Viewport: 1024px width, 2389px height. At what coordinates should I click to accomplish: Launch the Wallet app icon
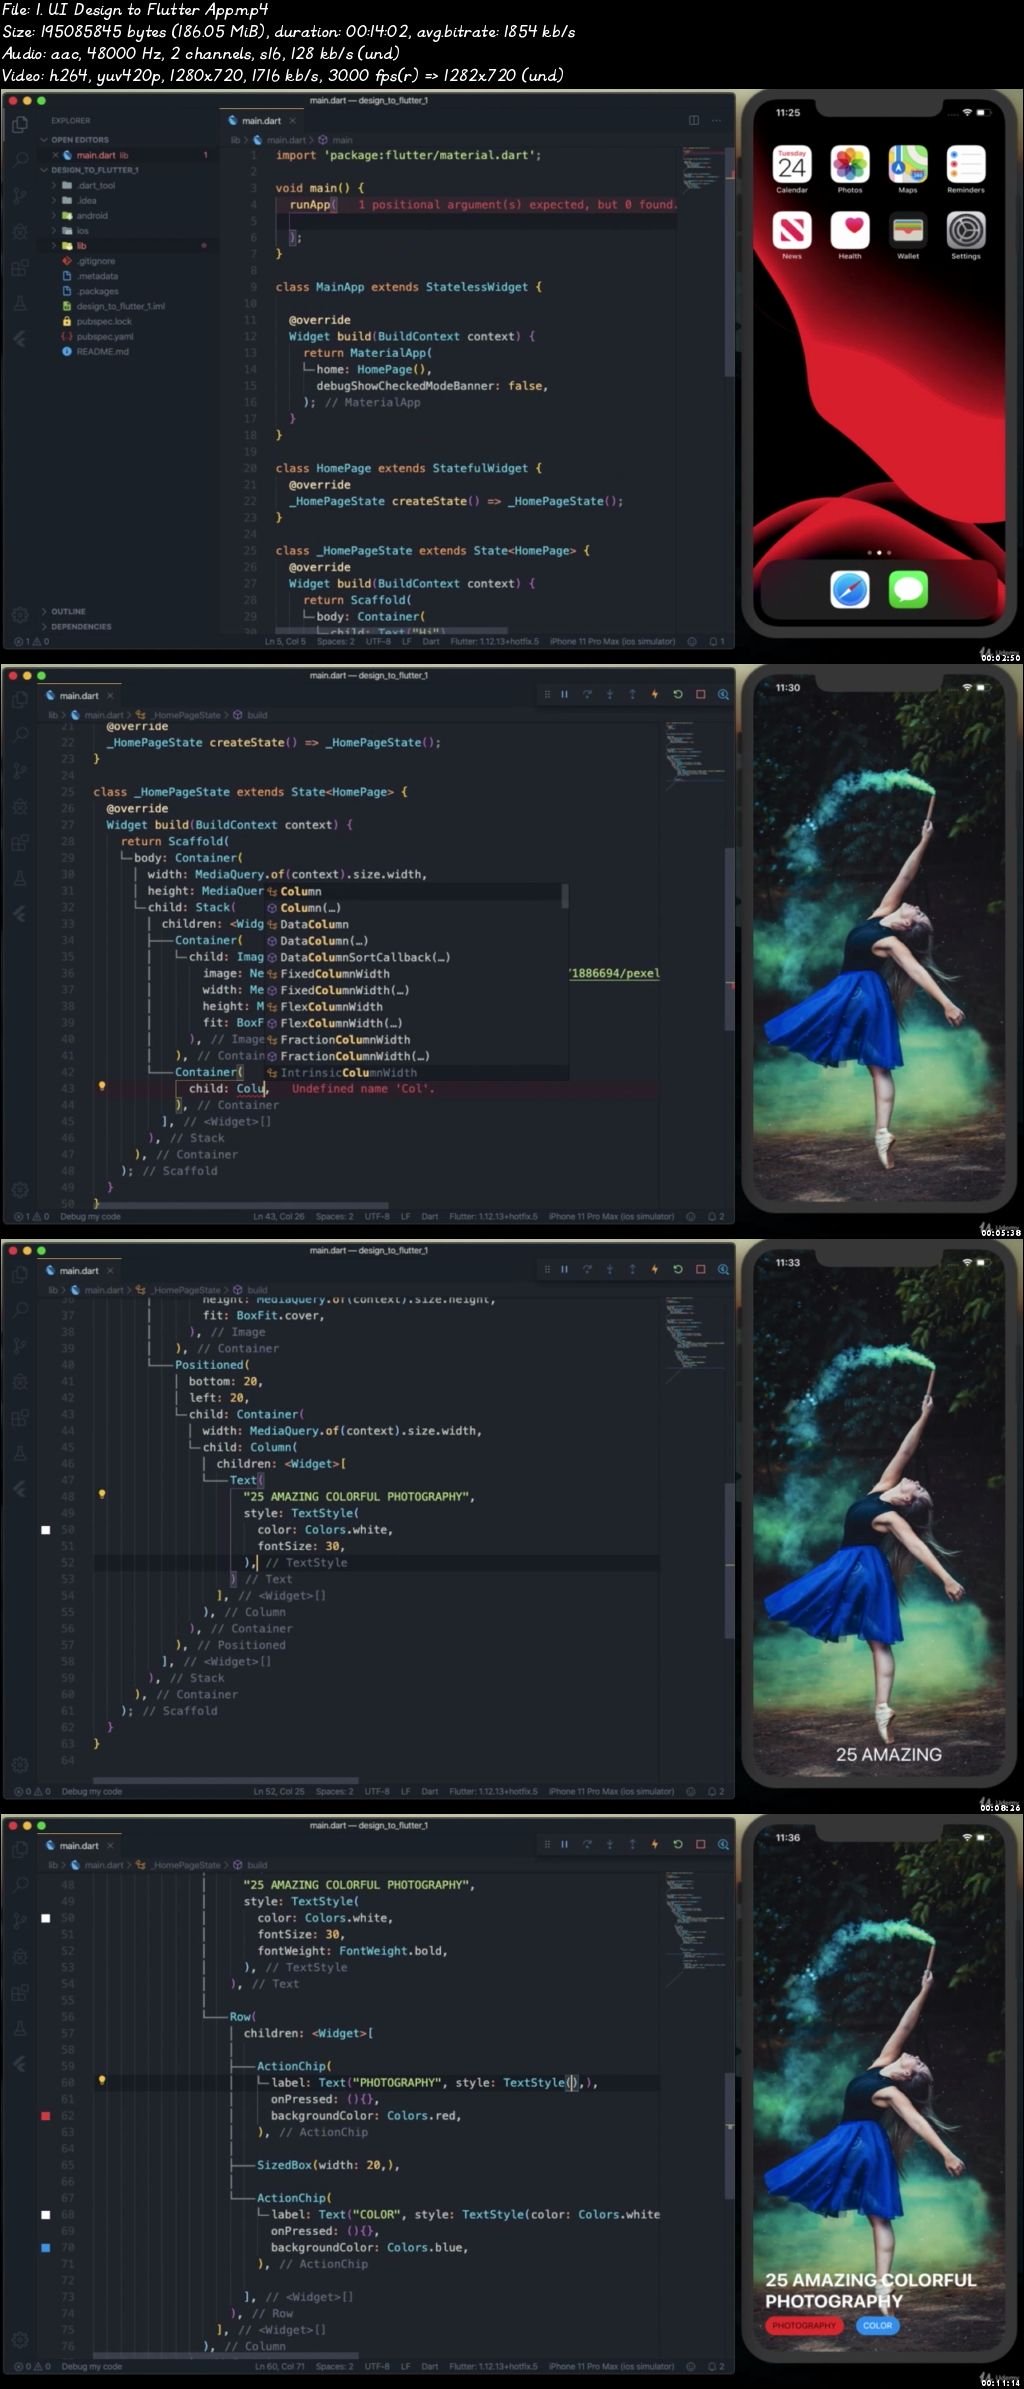click(x=908, y=231)
